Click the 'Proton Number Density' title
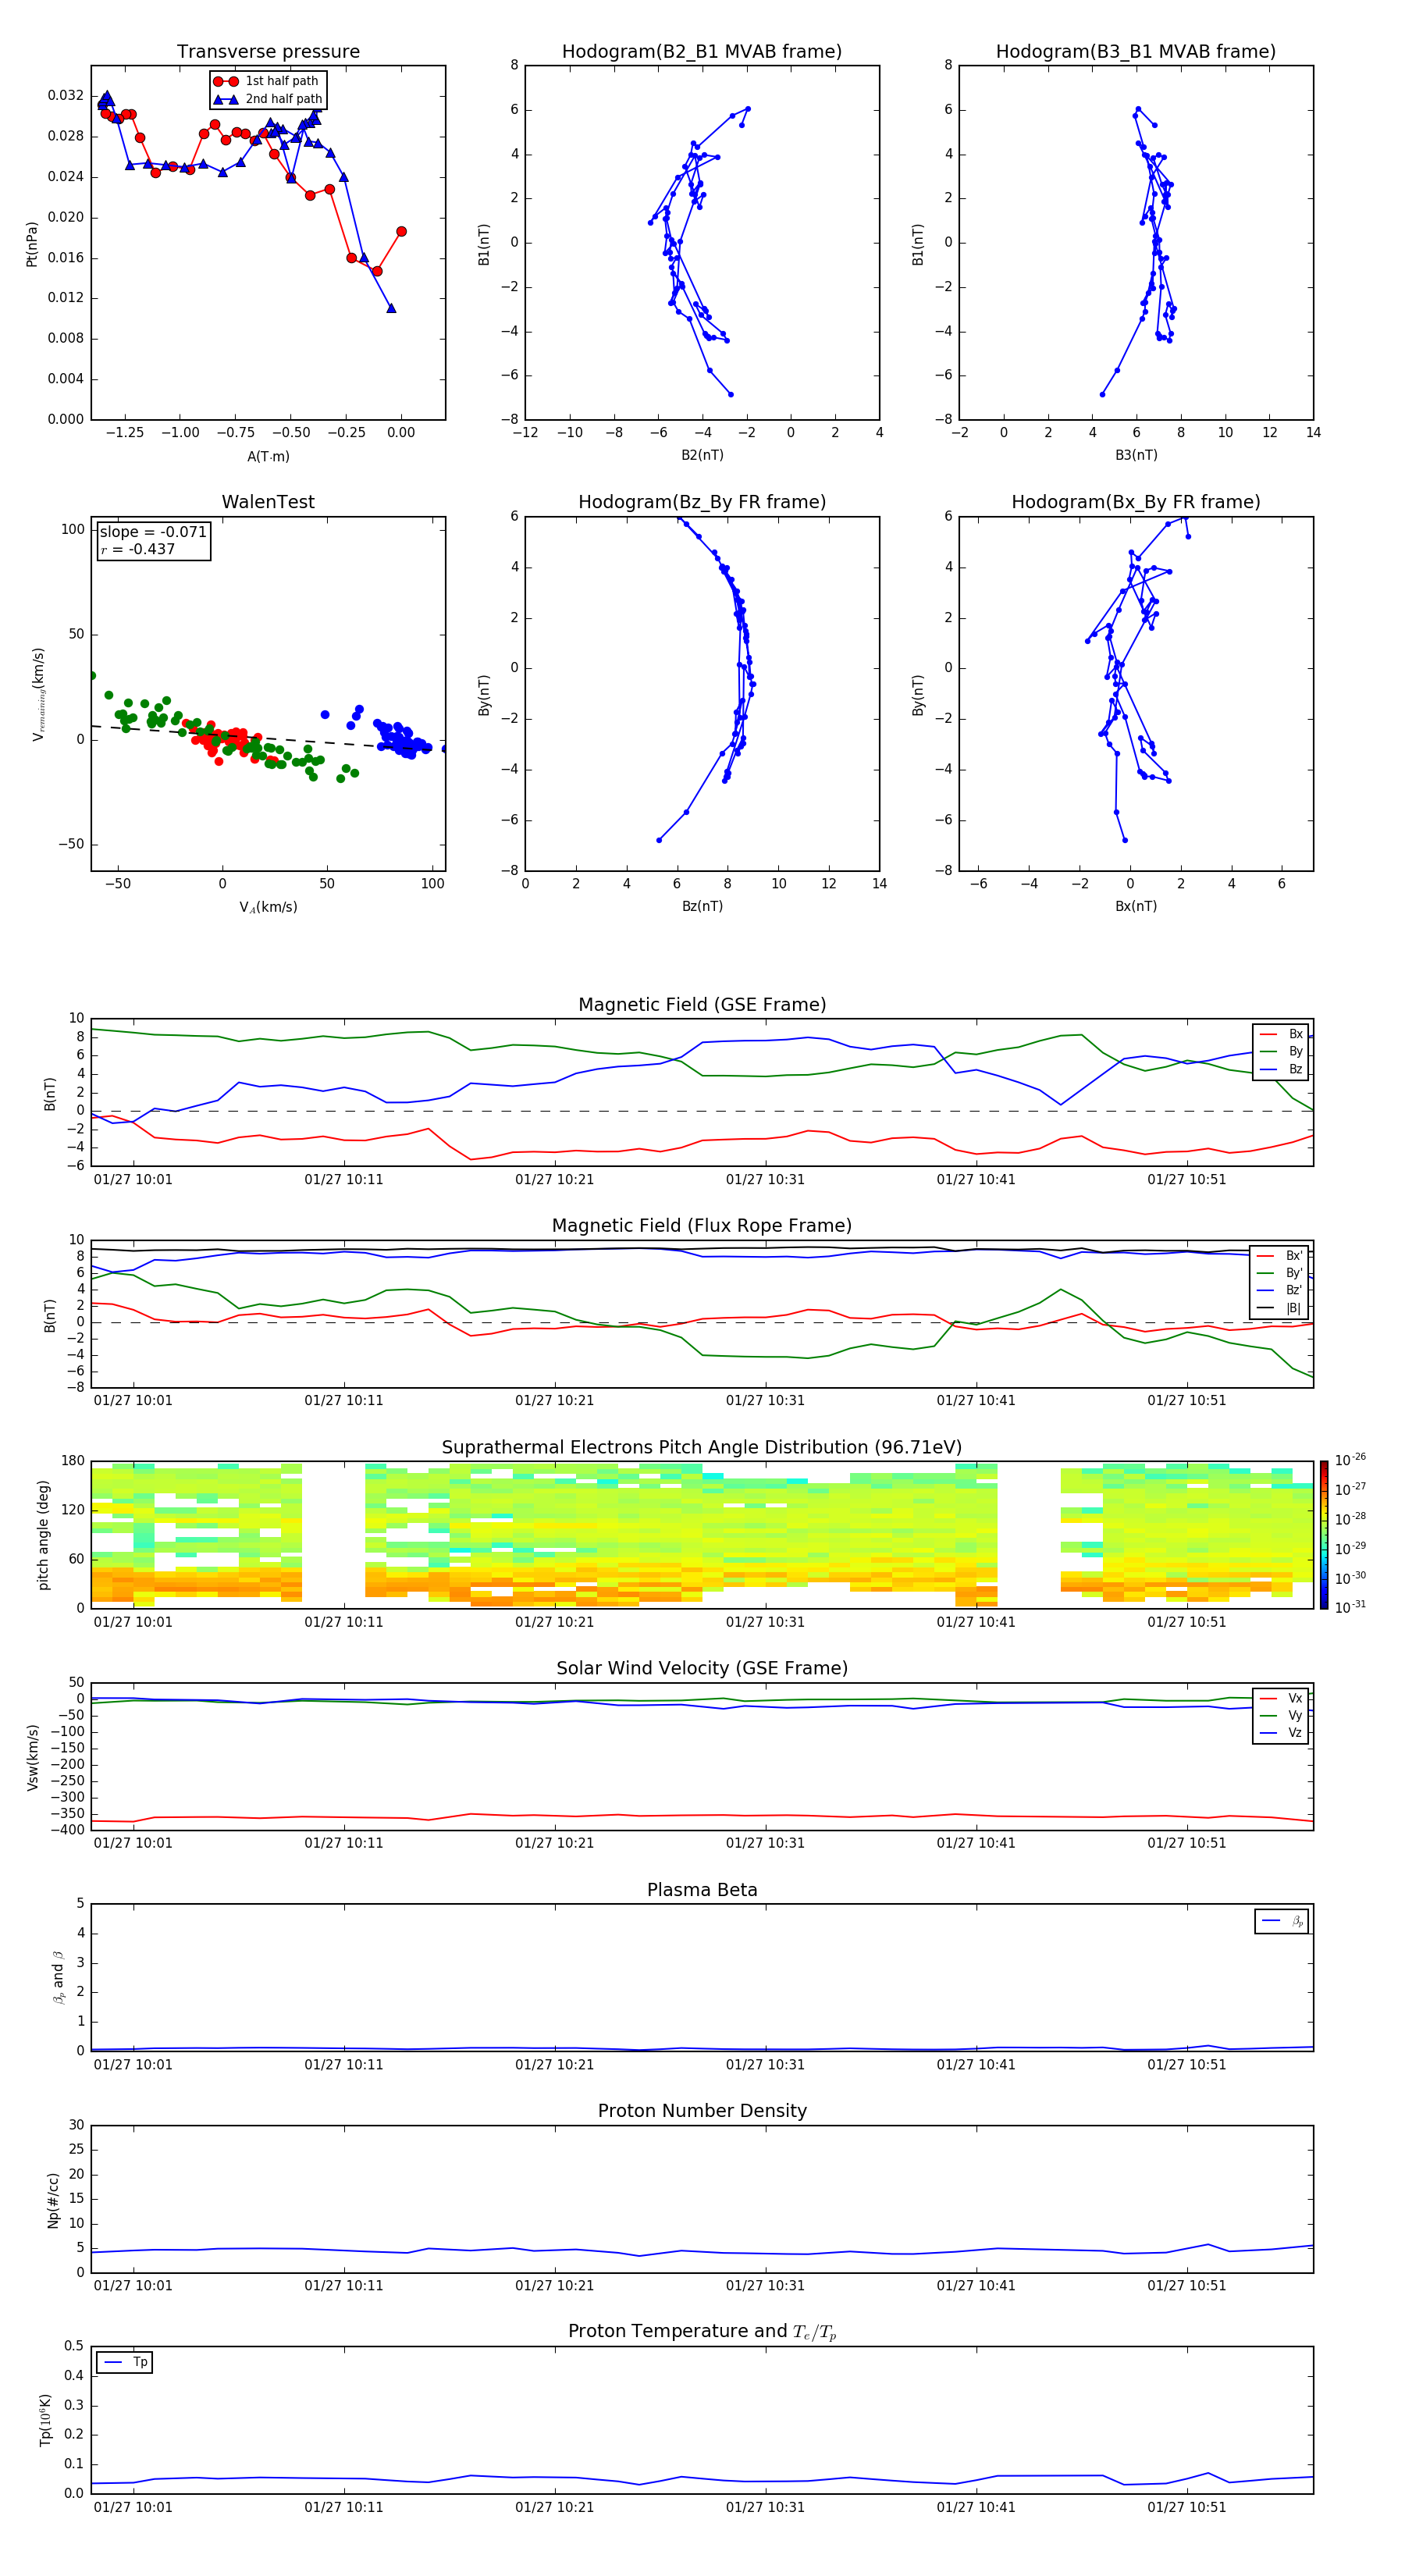 pos(702,2111)
